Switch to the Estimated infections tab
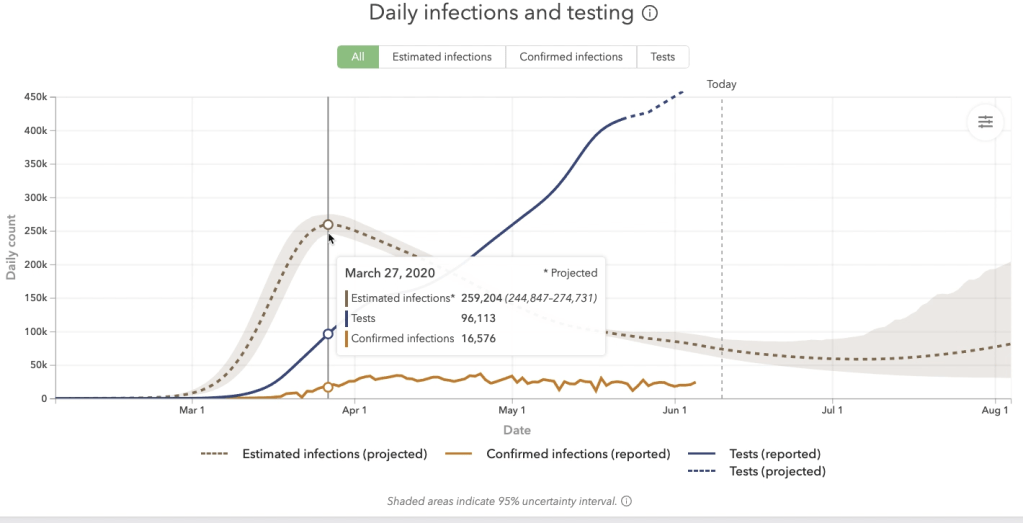 pos(442,57)
